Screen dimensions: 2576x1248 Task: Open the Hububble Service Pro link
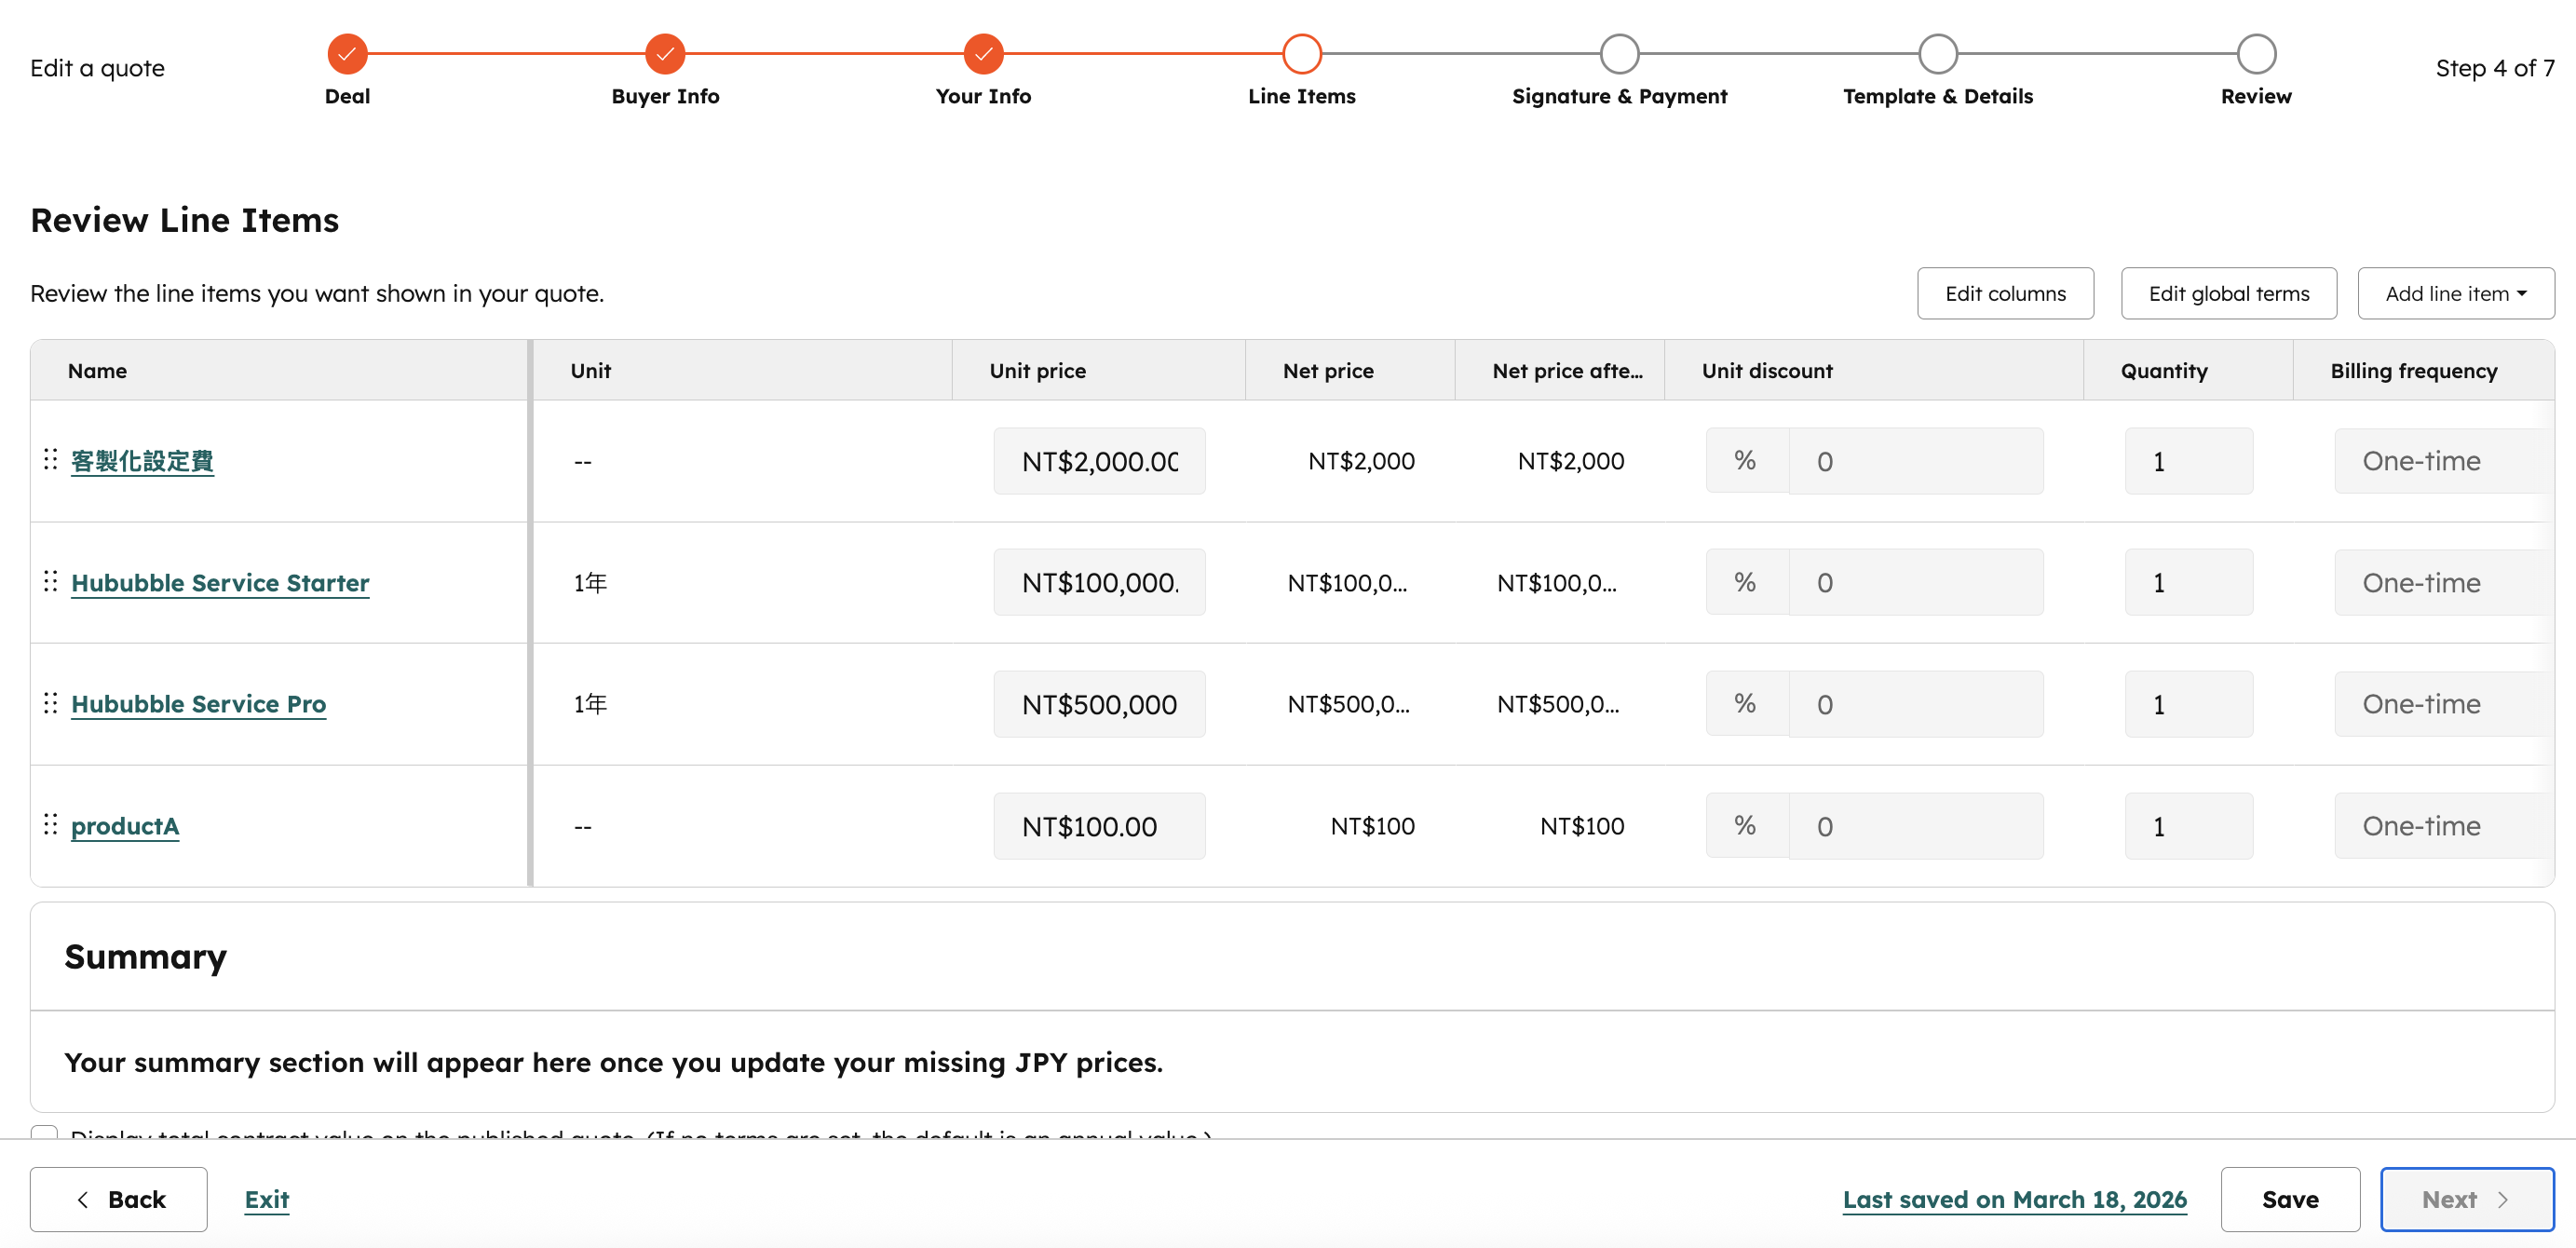[198, 704]
